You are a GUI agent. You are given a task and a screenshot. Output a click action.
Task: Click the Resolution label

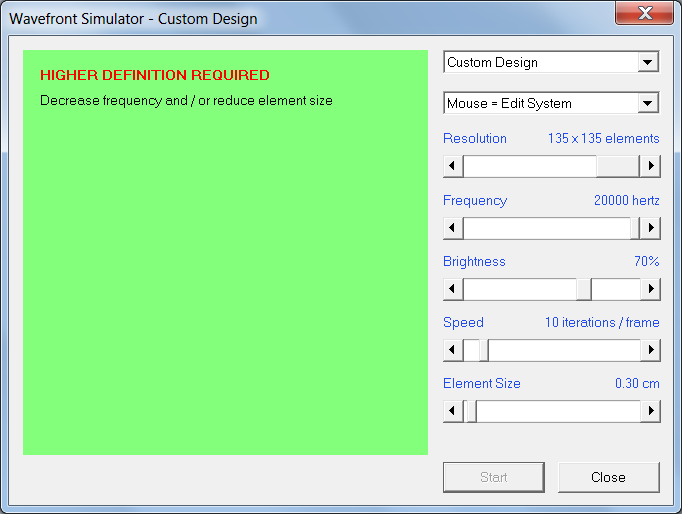click(x=475, y=138)
